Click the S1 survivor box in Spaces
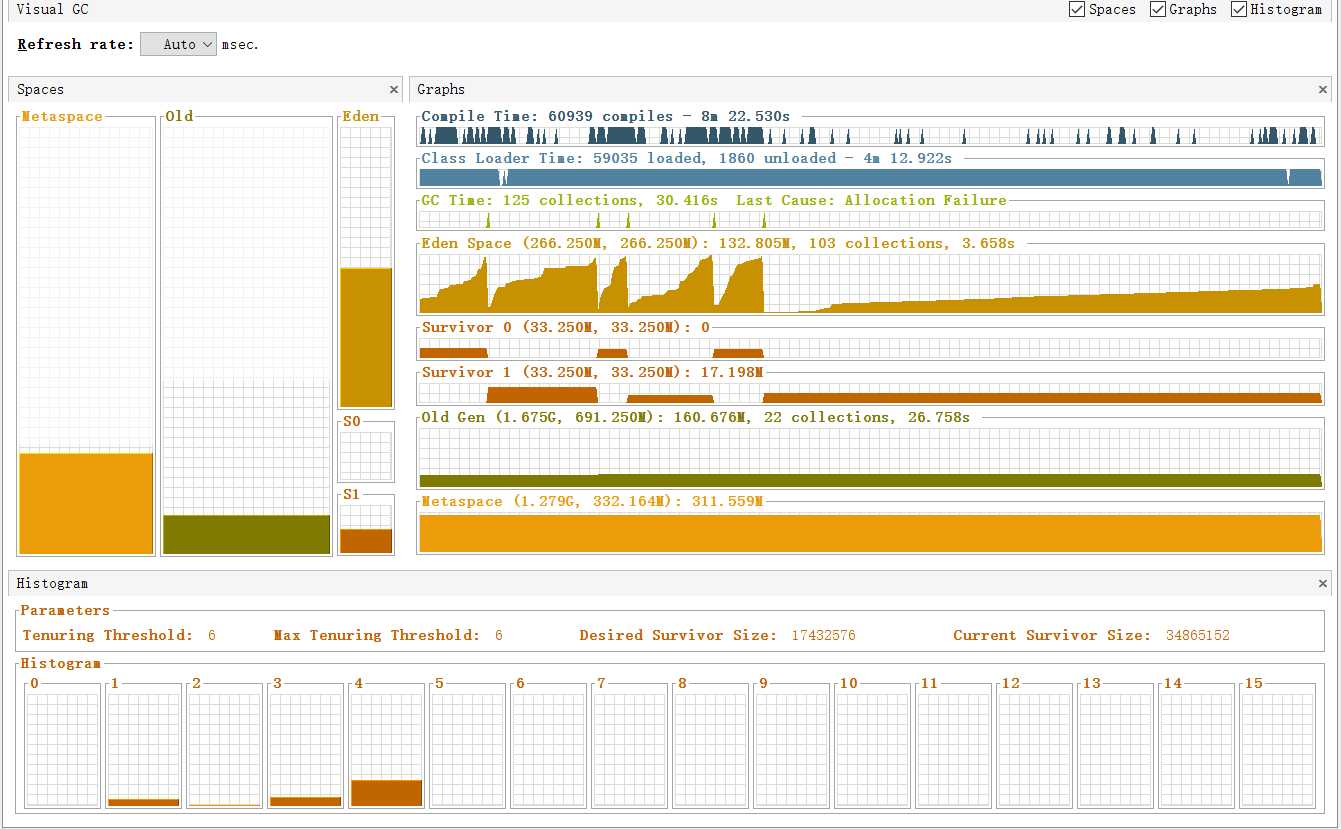Screen dimensions: 1341x829 (366, 528)
